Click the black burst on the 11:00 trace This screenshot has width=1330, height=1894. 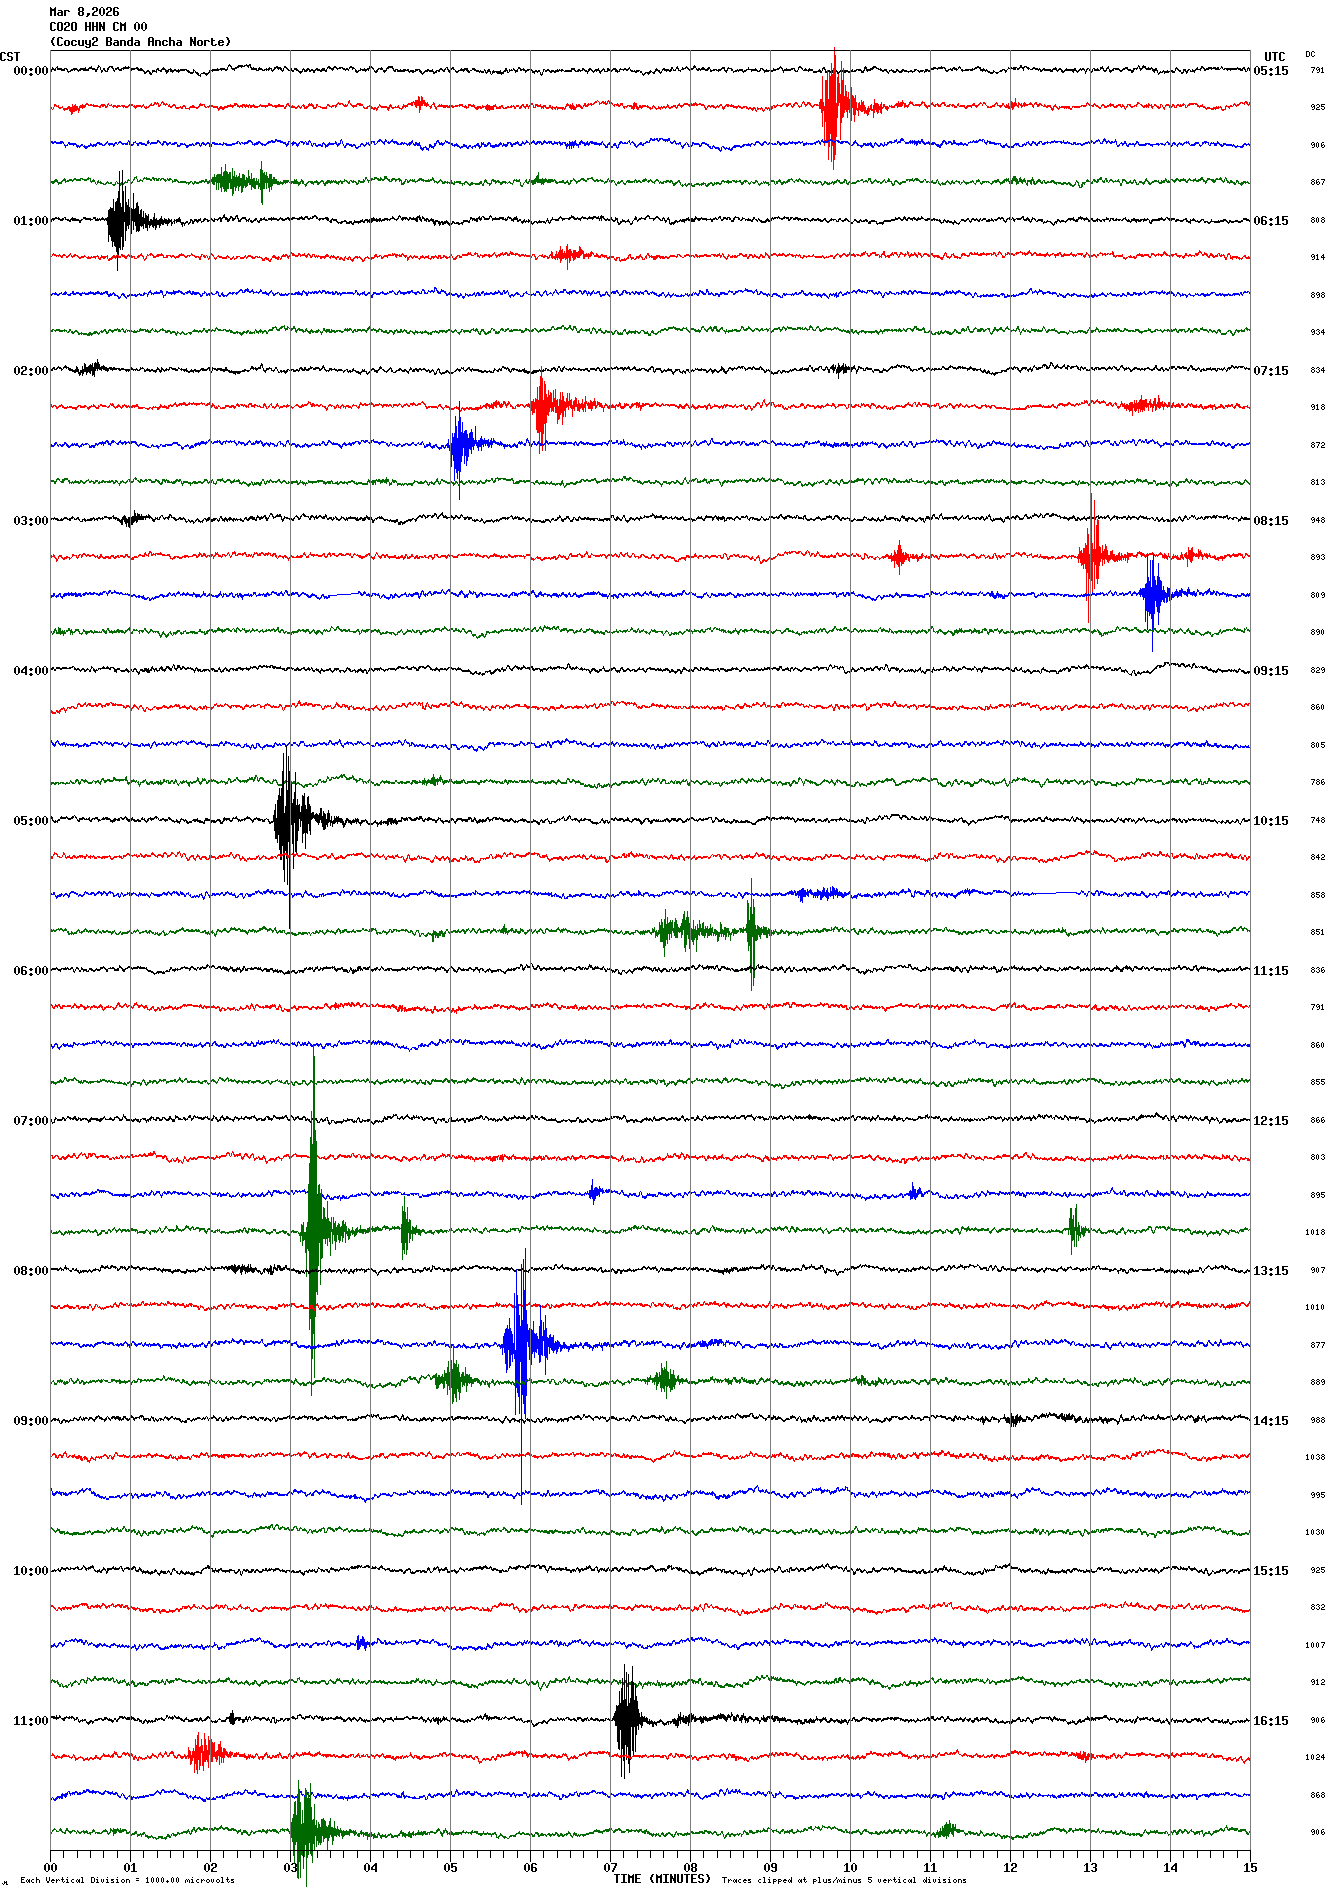pyautogui.click(x=627, y=1720)
